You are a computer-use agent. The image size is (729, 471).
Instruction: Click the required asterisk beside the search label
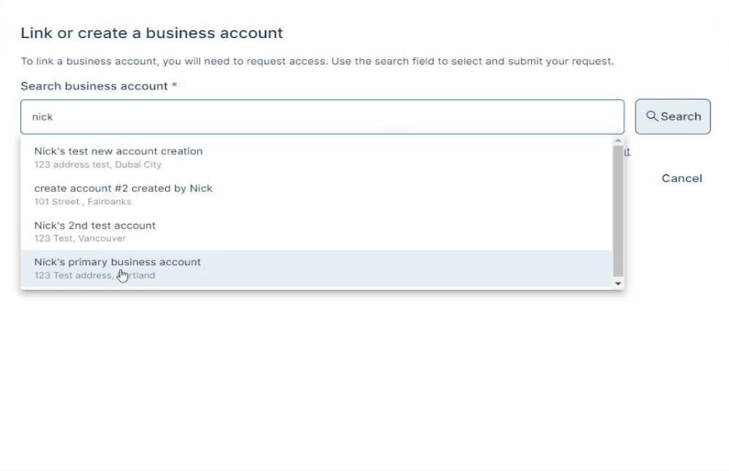coord(174,86)
